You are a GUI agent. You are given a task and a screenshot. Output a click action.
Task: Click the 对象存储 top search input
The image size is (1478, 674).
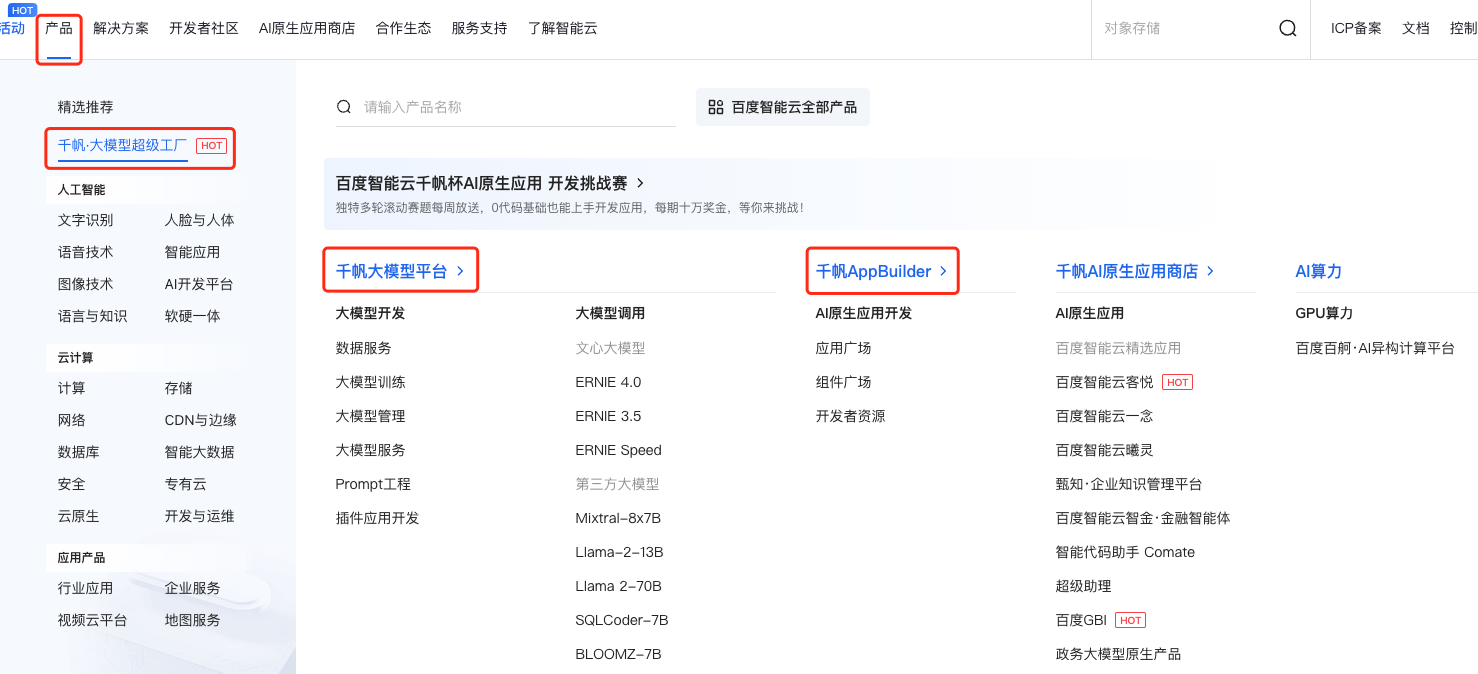click(x=1182, y=28)
